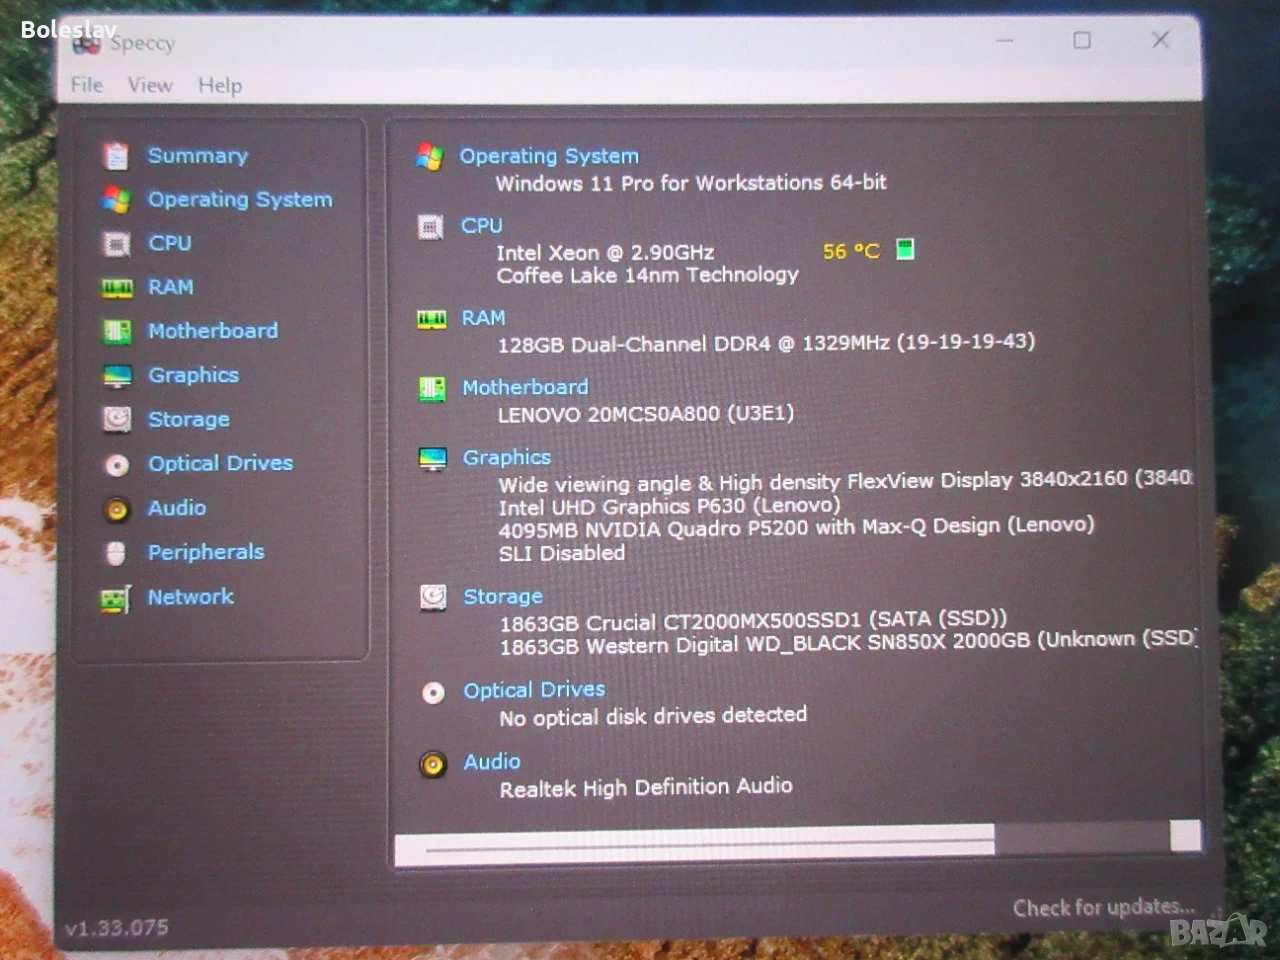Screen dimensions: 1280x960
Task: Click the Audio icon in summary pane
Action: pyautogui.click(x=433, y=765)
